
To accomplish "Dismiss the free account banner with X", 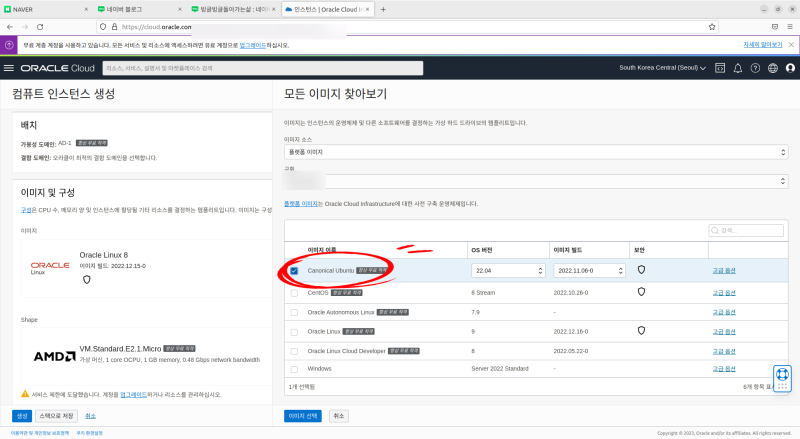I will (x=791, y=45).
